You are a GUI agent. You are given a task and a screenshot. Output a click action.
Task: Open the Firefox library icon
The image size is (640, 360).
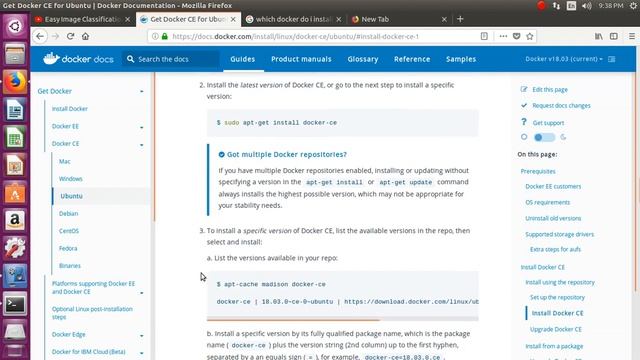tap(599, 36)
